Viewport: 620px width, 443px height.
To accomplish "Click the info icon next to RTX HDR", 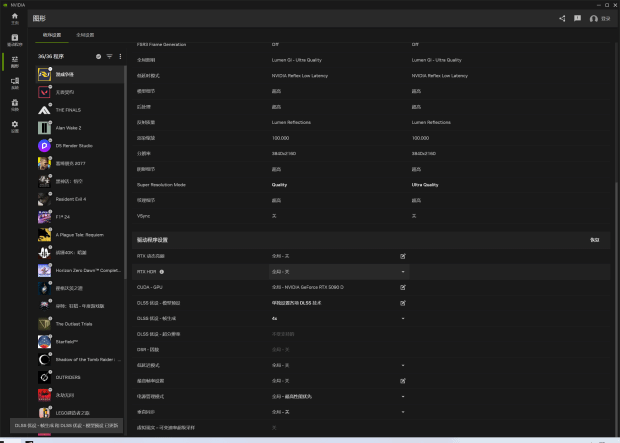I will pyautogui.click(x=162, y=272).
